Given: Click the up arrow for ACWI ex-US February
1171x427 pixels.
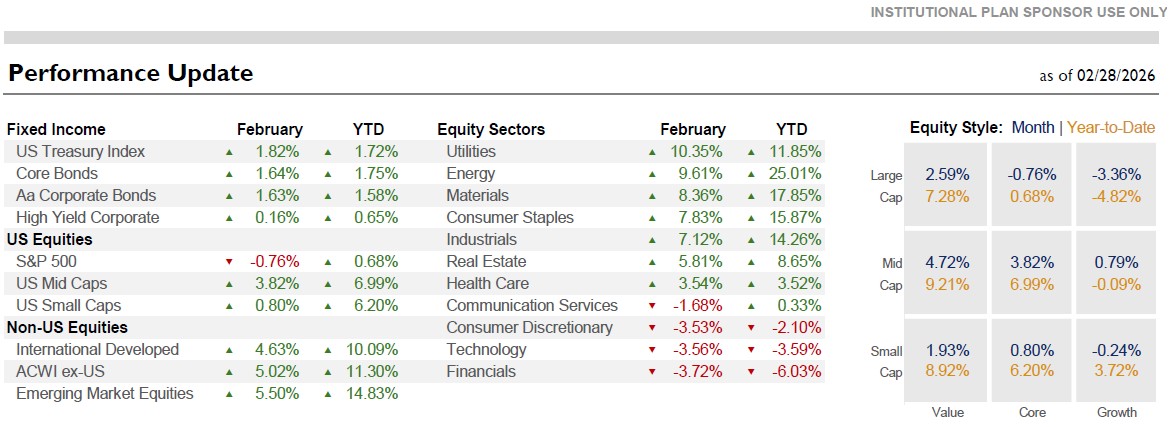Looking at the screenshot, I should (229, 372).
